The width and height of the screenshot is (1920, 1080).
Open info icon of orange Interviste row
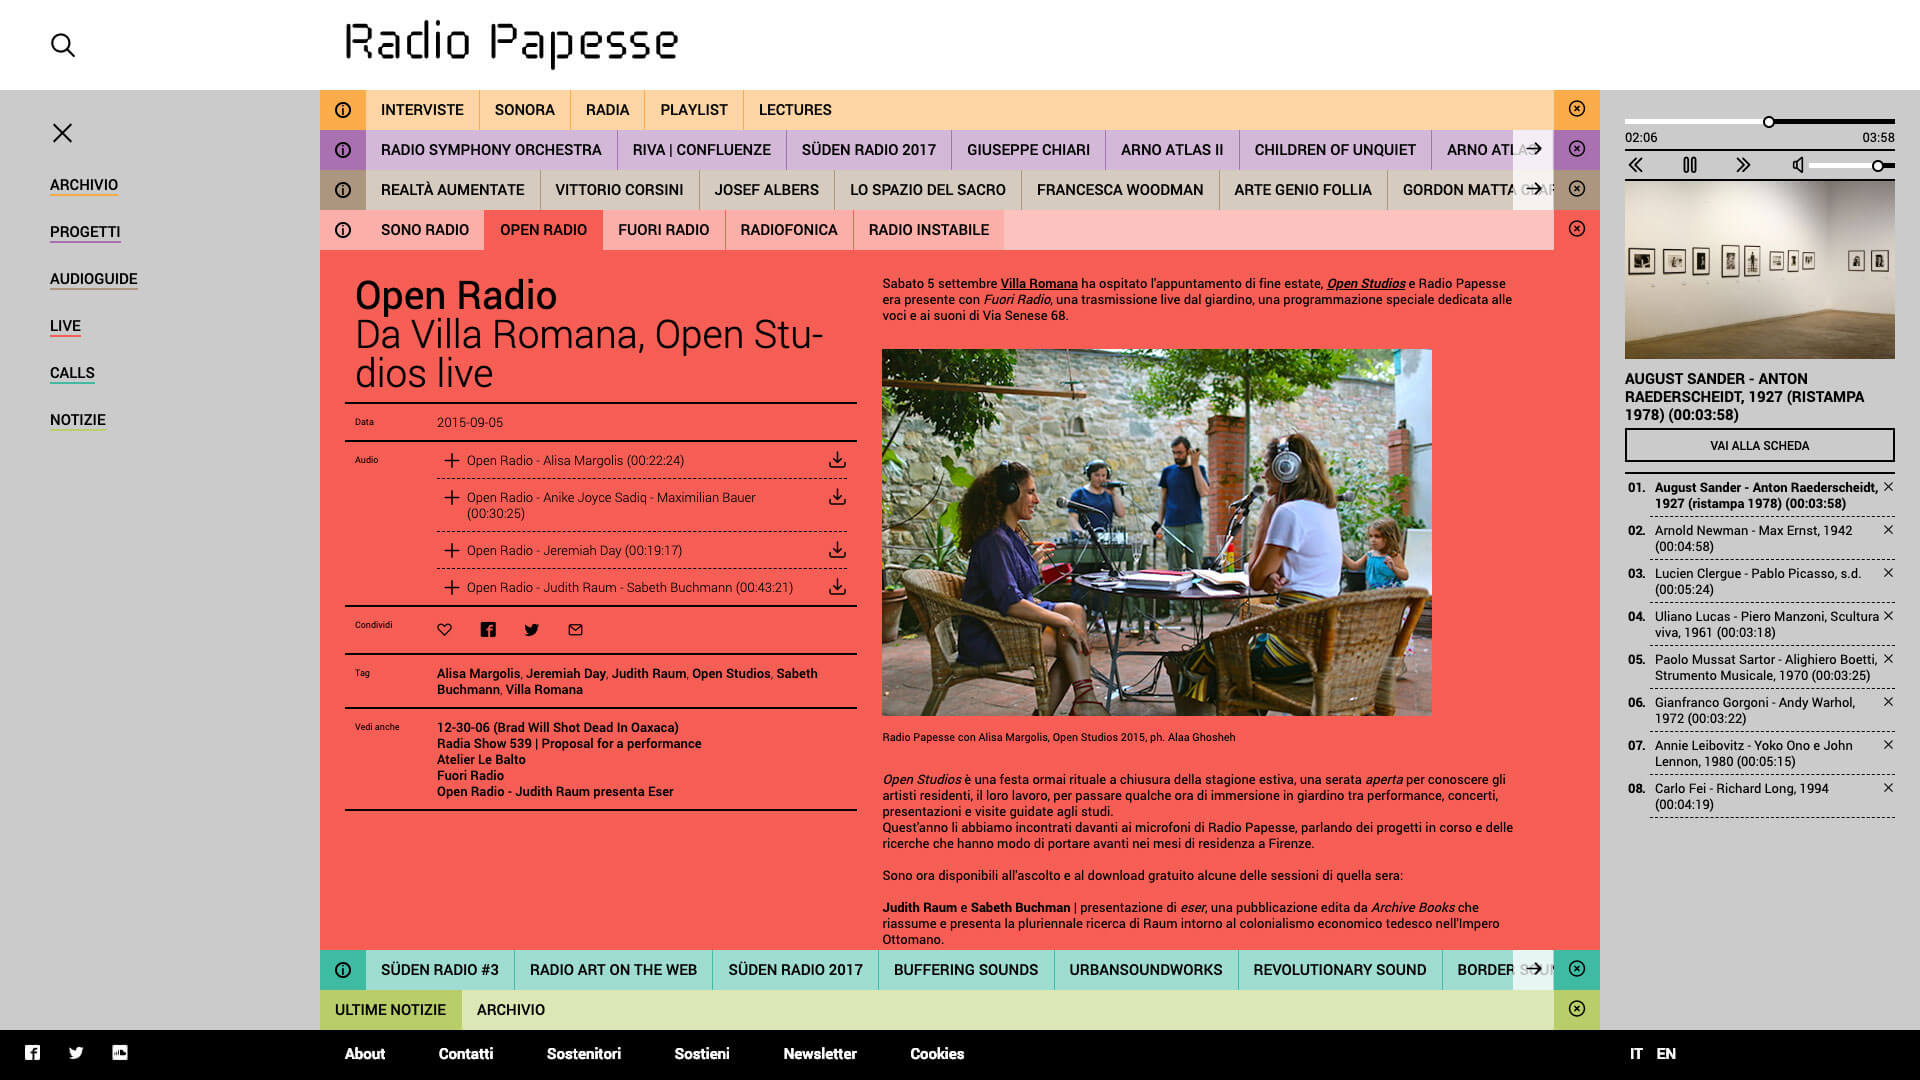[x=343, y=110]
